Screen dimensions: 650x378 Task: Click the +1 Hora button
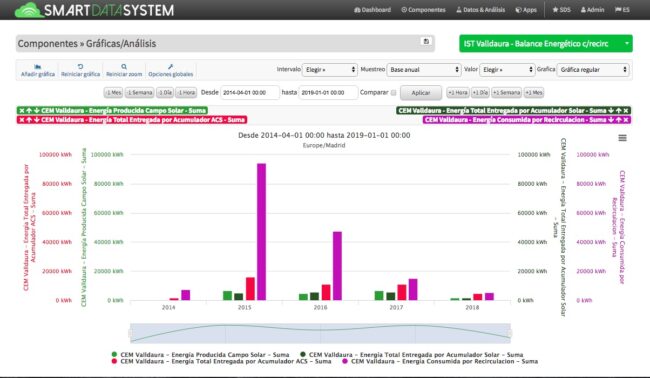click(458, 93)
